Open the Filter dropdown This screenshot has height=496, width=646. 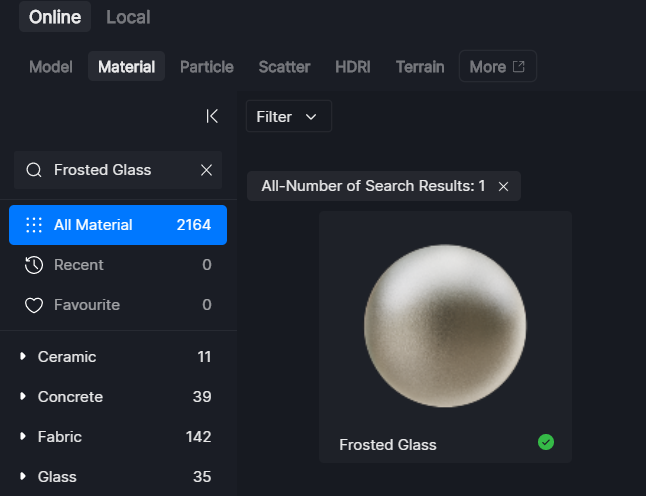tap(287, 117)
